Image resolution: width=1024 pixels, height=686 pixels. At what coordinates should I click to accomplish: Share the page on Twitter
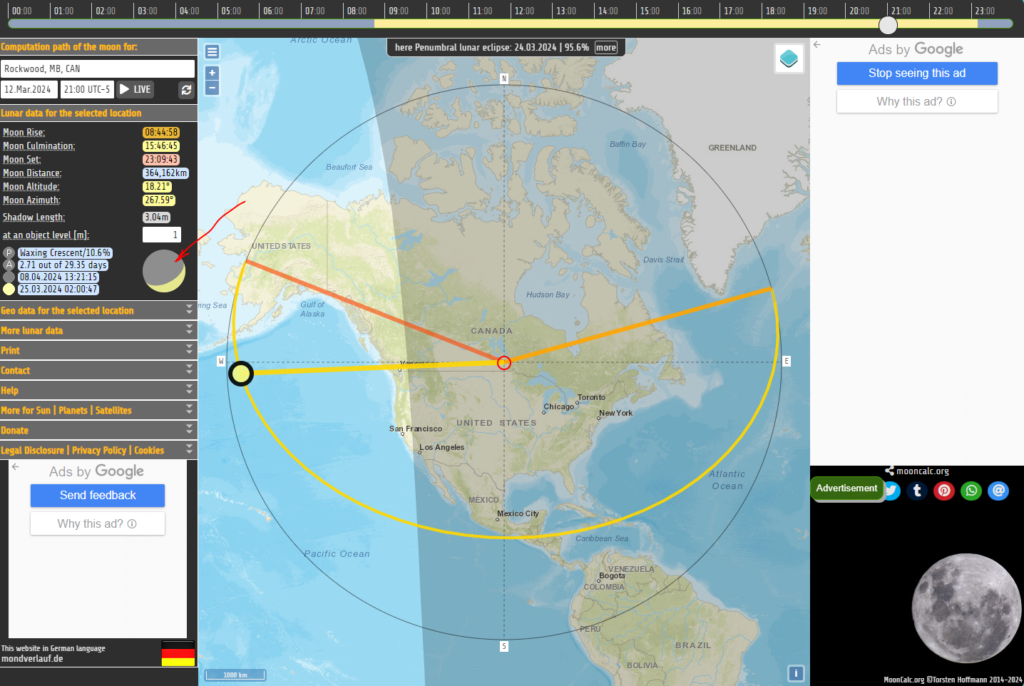892,491
